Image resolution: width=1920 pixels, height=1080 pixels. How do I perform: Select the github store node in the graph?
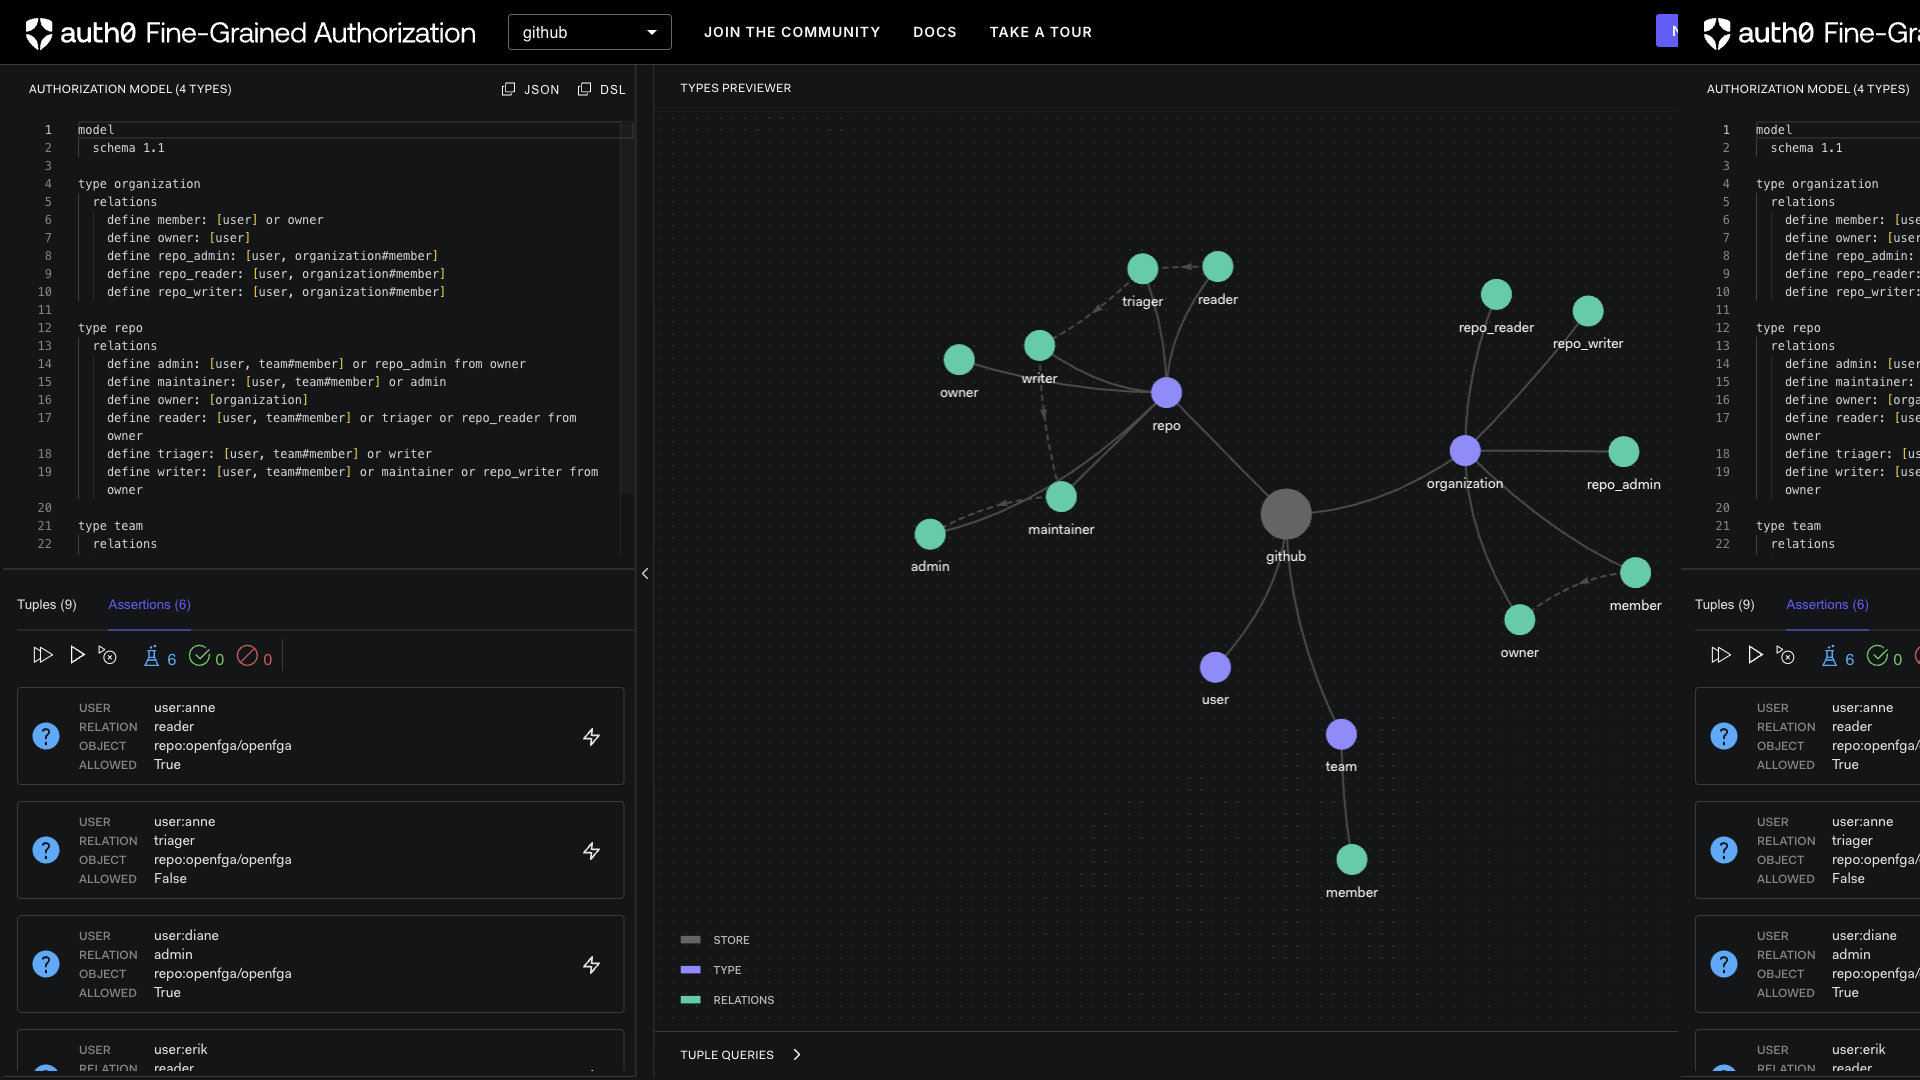tap(1286, 514)
